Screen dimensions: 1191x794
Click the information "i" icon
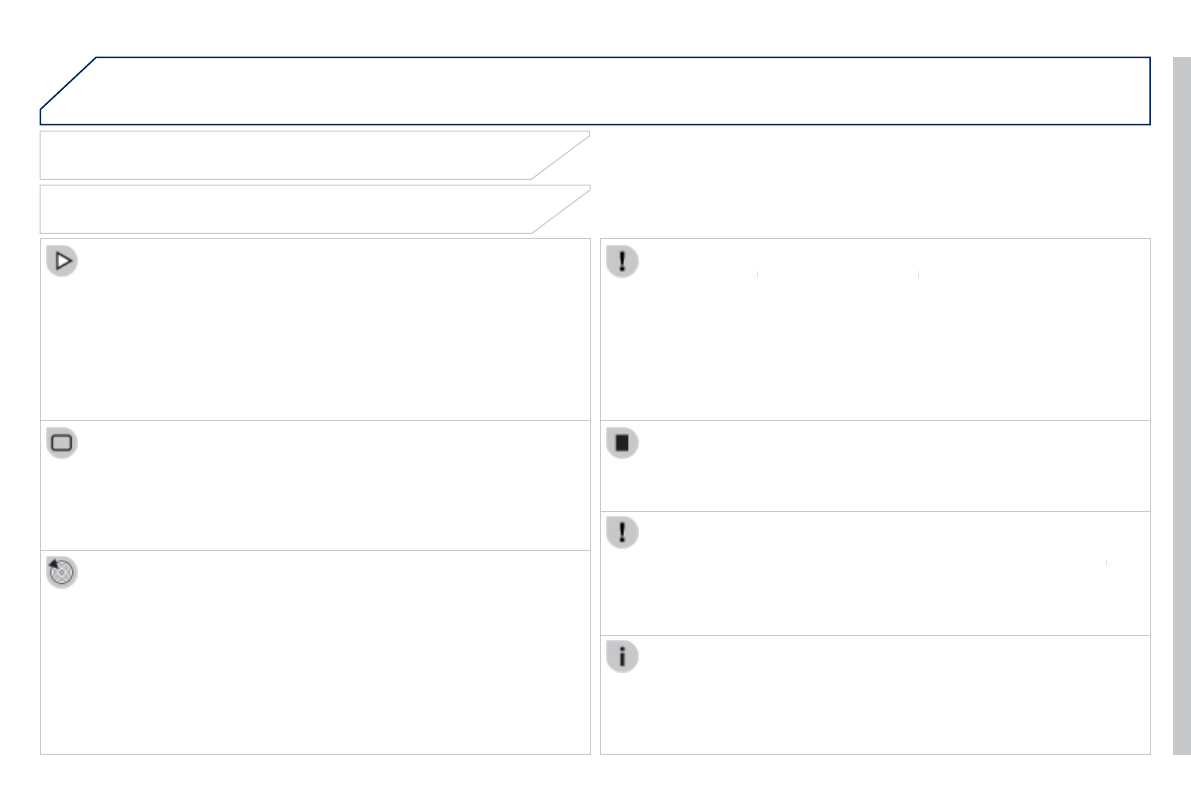(x=622, y=657)
